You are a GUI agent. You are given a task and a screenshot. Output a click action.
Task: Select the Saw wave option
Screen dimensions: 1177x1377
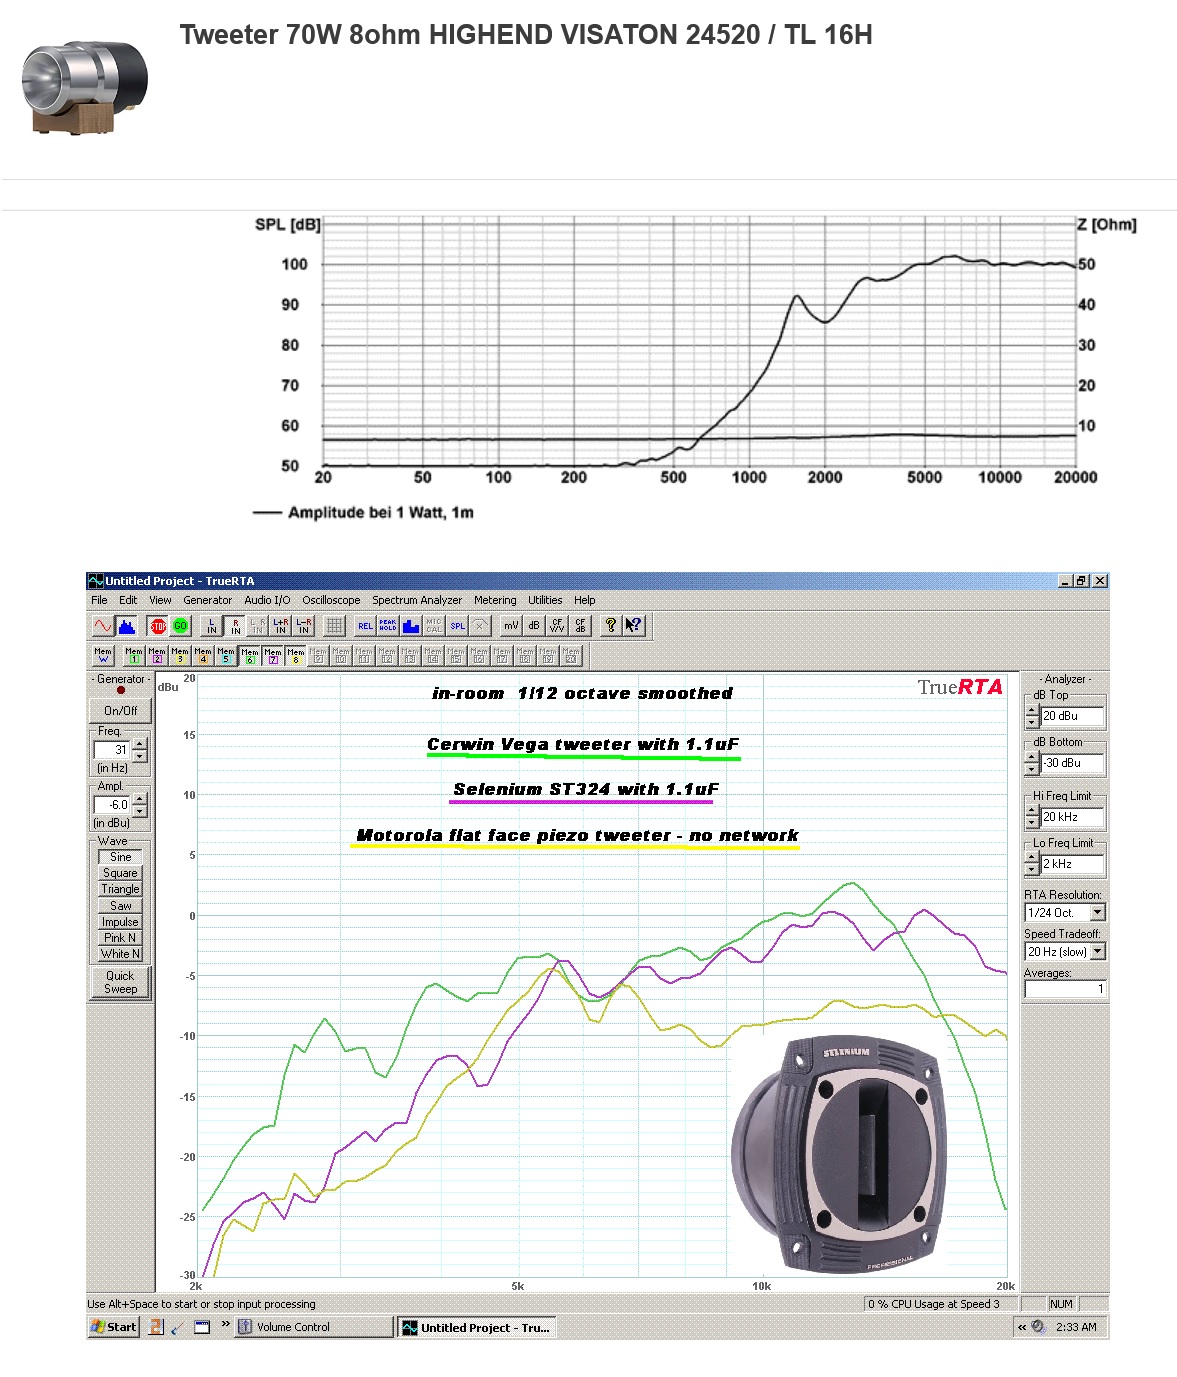click(x=120, y=906)
